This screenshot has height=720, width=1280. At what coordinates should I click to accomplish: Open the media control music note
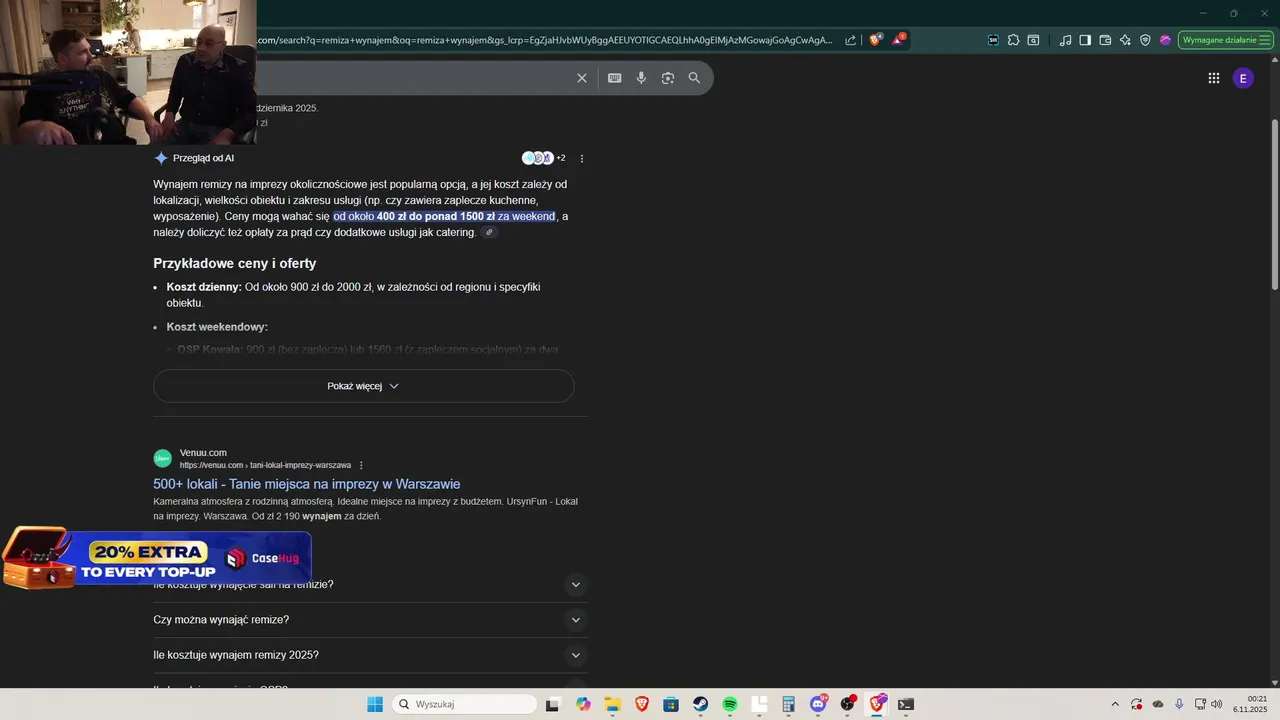click(1065, 40)
